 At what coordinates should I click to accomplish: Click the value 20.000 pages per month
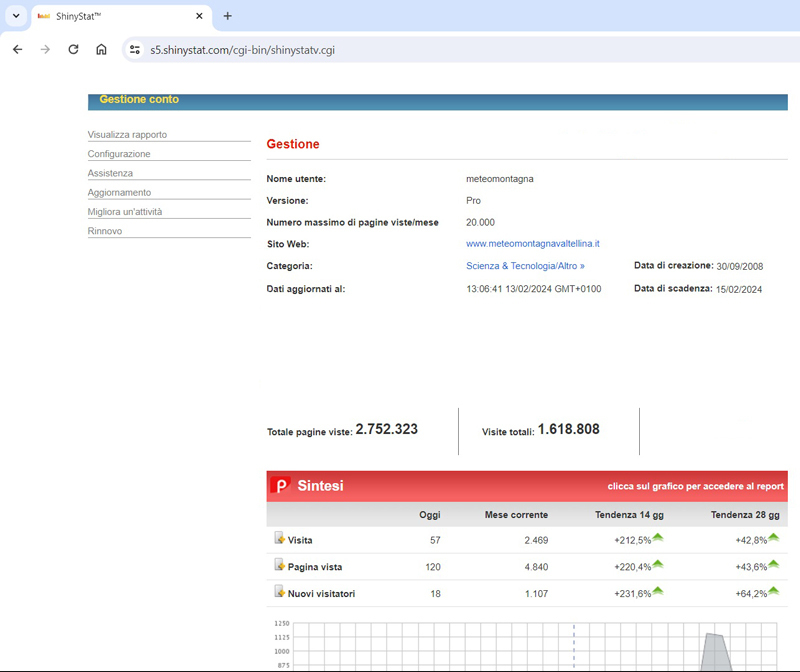coord(480,222)
